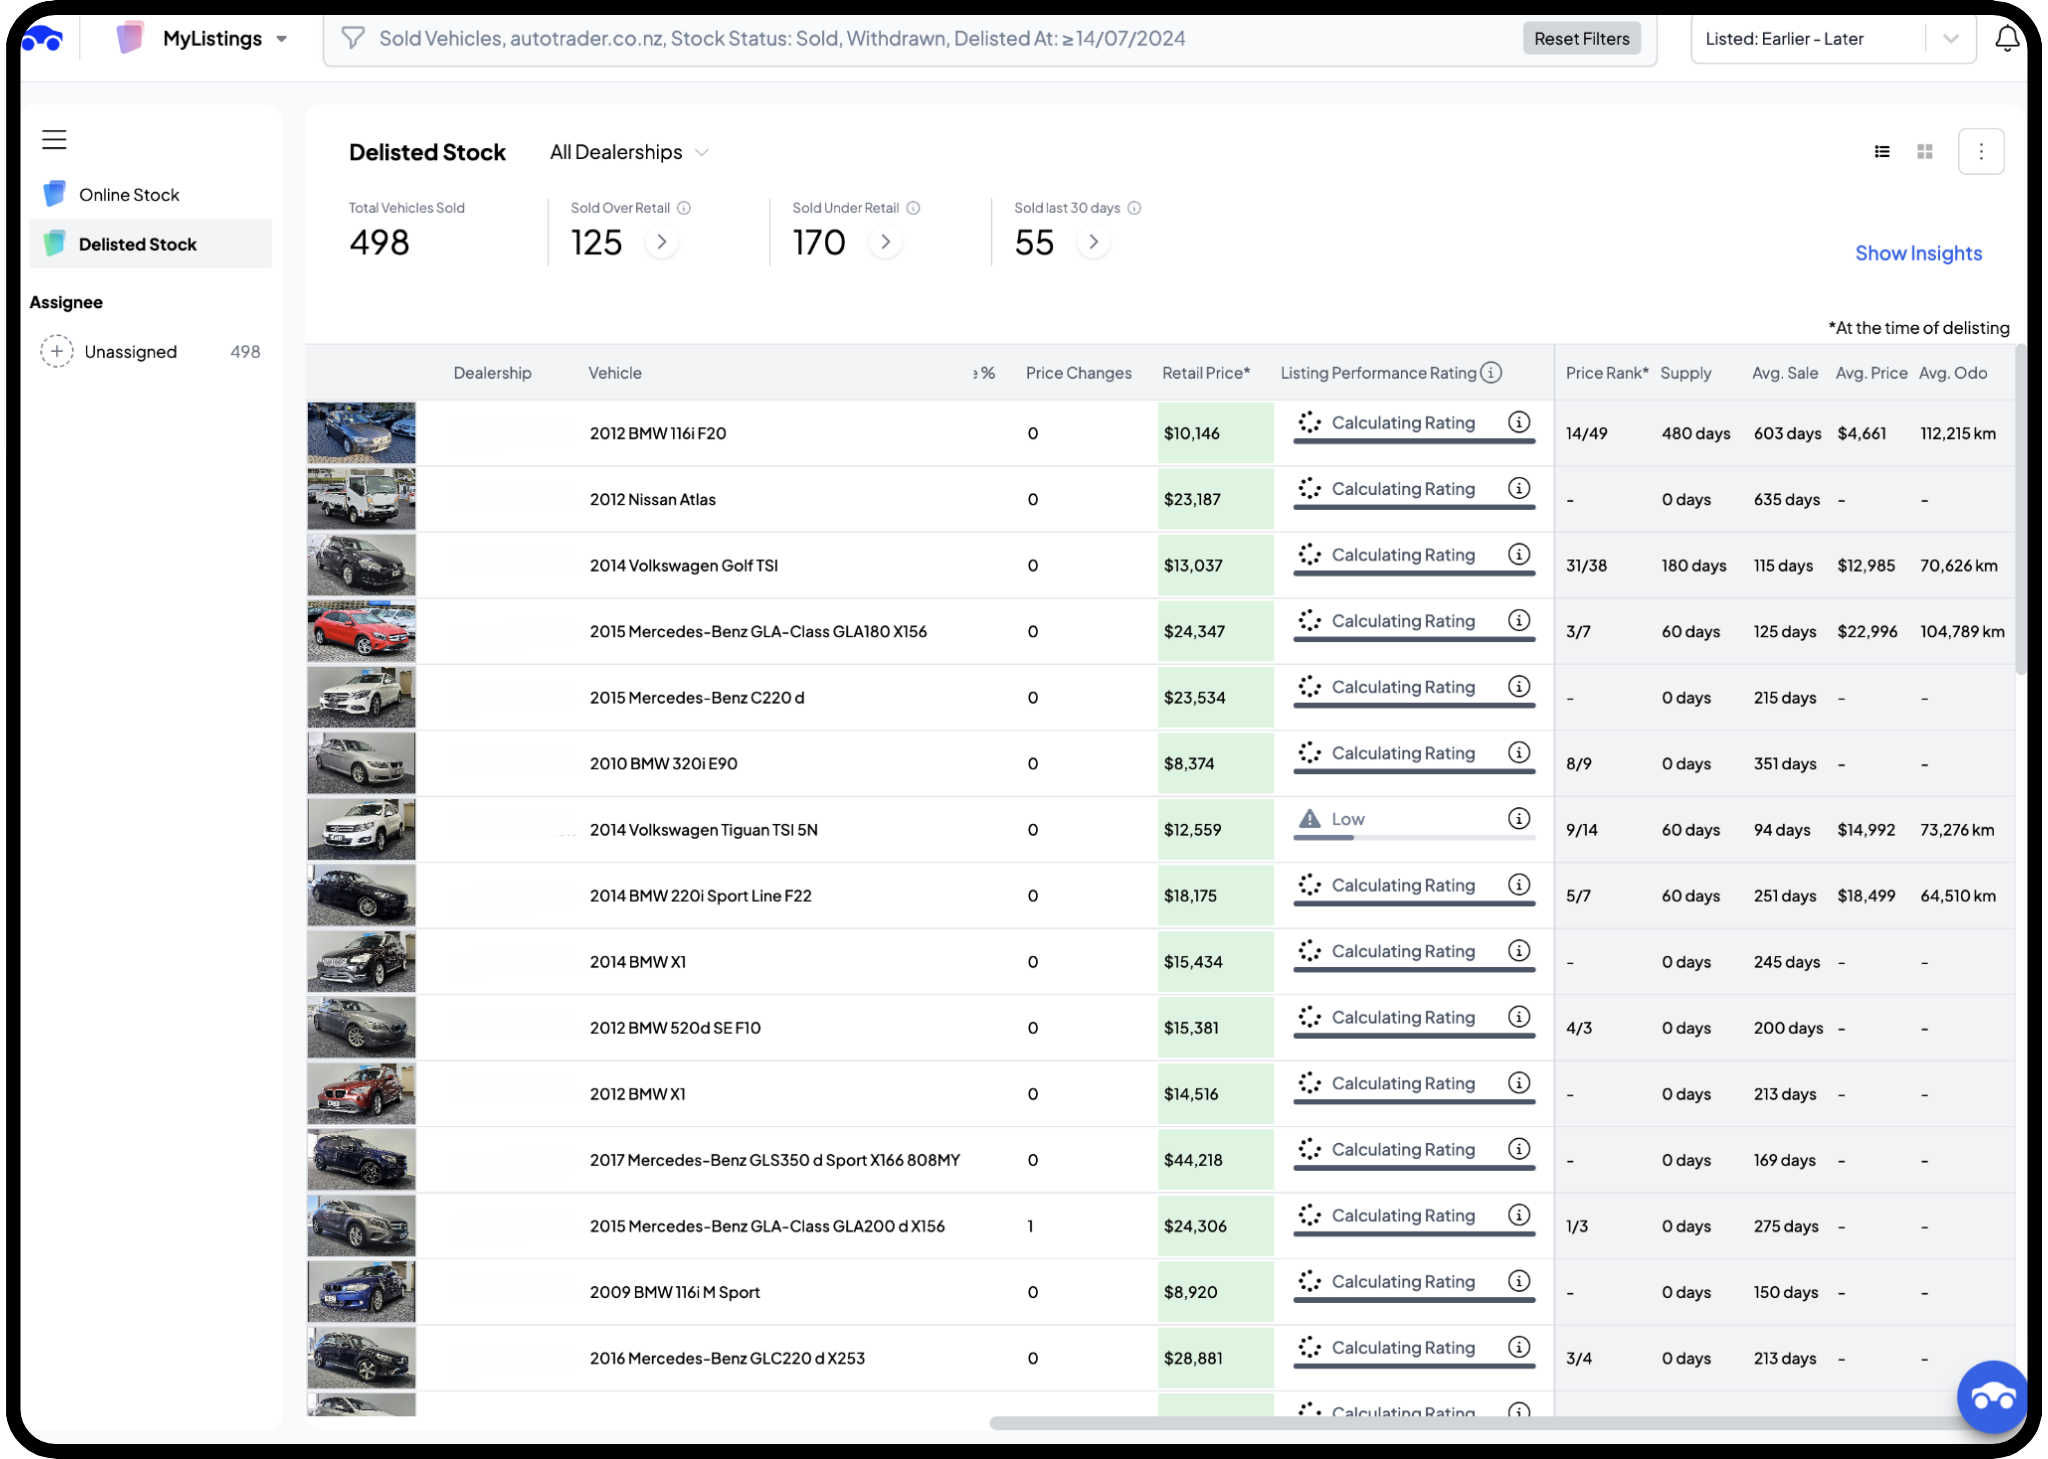
Task: Select Delisted Stock in sidebar
Action: pyautogui.click(x=138, y=244)
